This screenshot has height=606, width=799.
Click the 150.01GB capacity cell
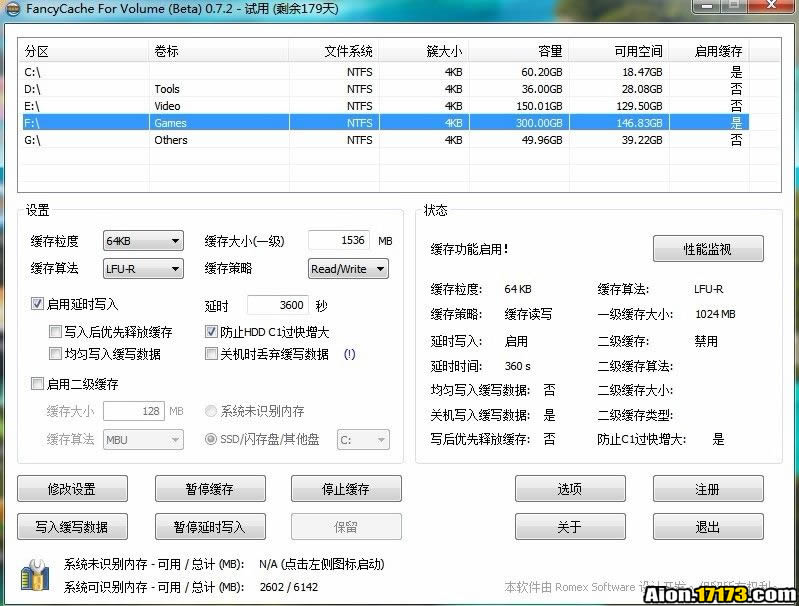click(539, 106)
